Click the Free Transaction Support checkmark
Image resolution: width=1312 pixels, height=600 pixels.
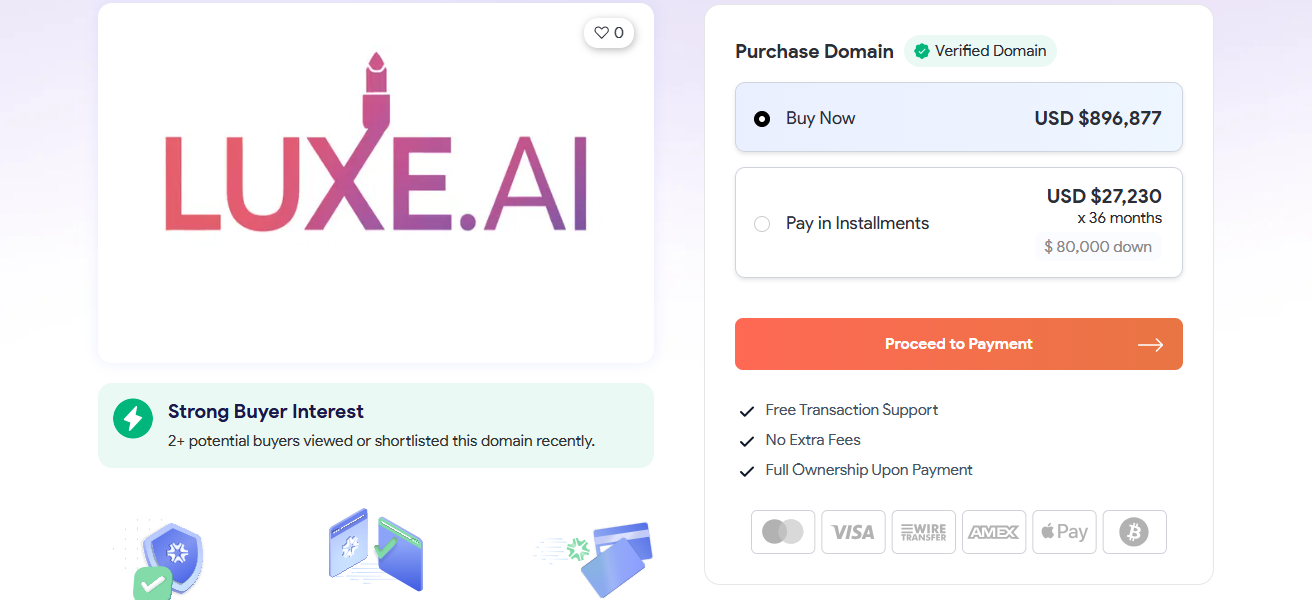(746, 410)
